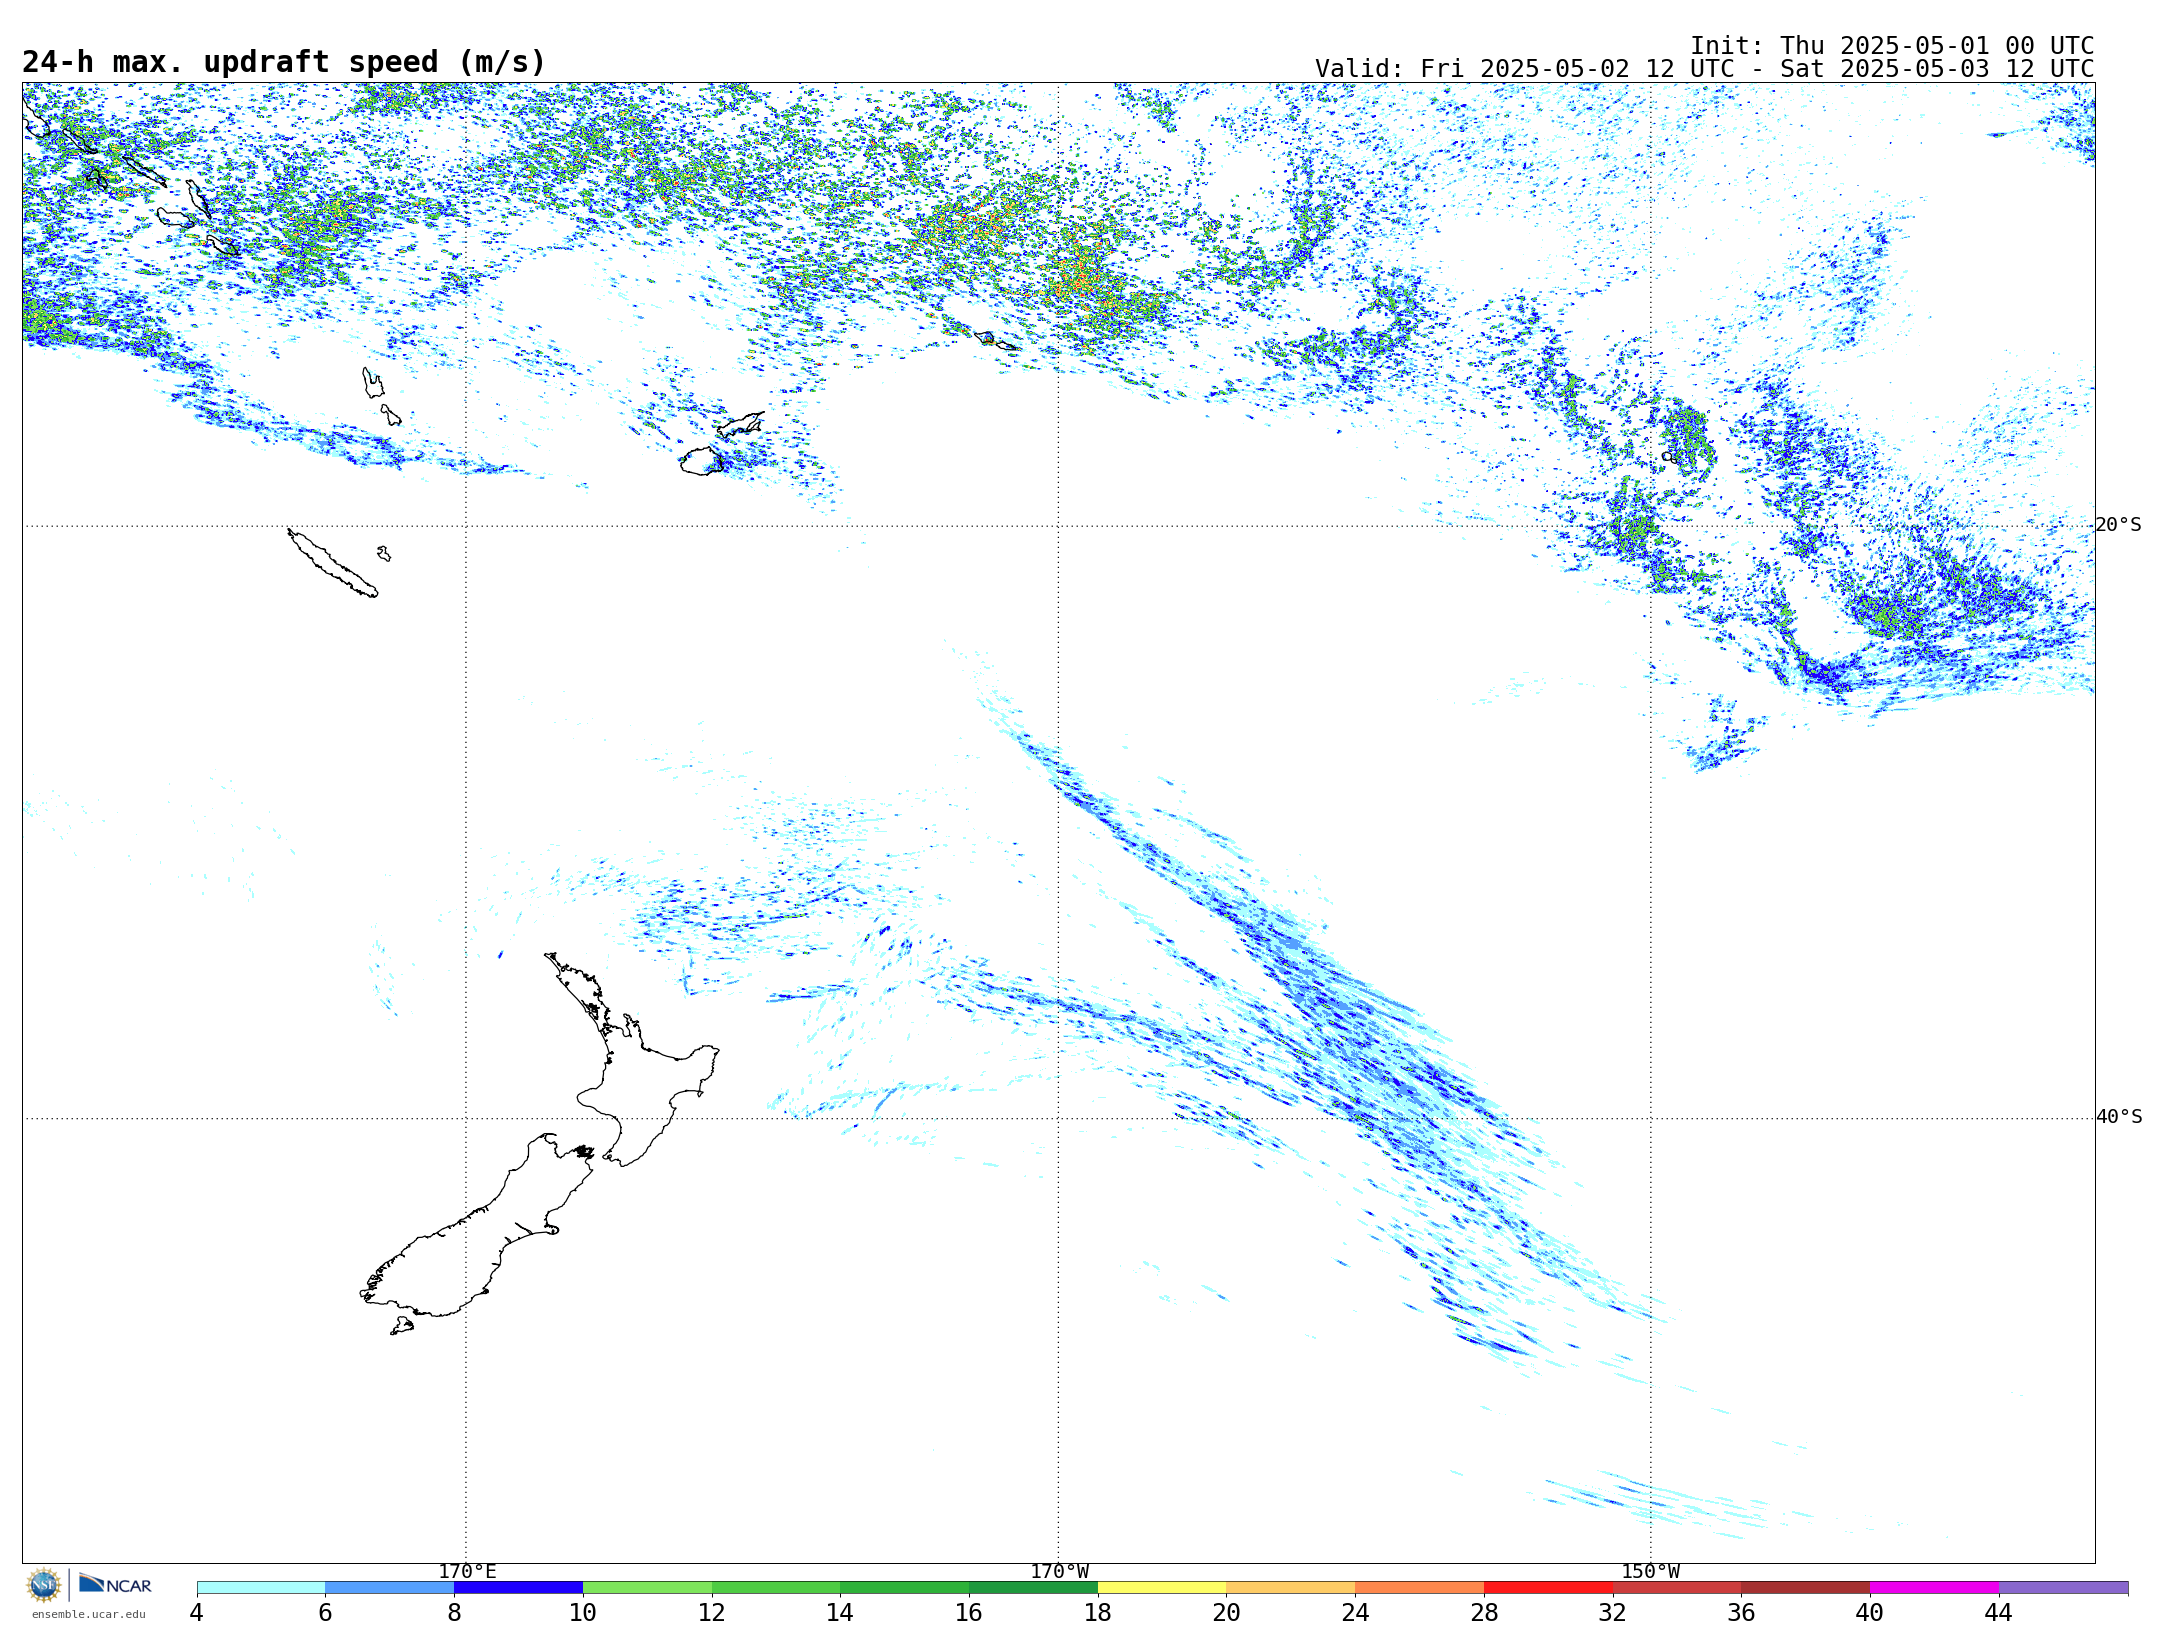Click the 20°S latitude label
The height and width of the screenshot is (1626, 2160).
(x=2119, y=525)
